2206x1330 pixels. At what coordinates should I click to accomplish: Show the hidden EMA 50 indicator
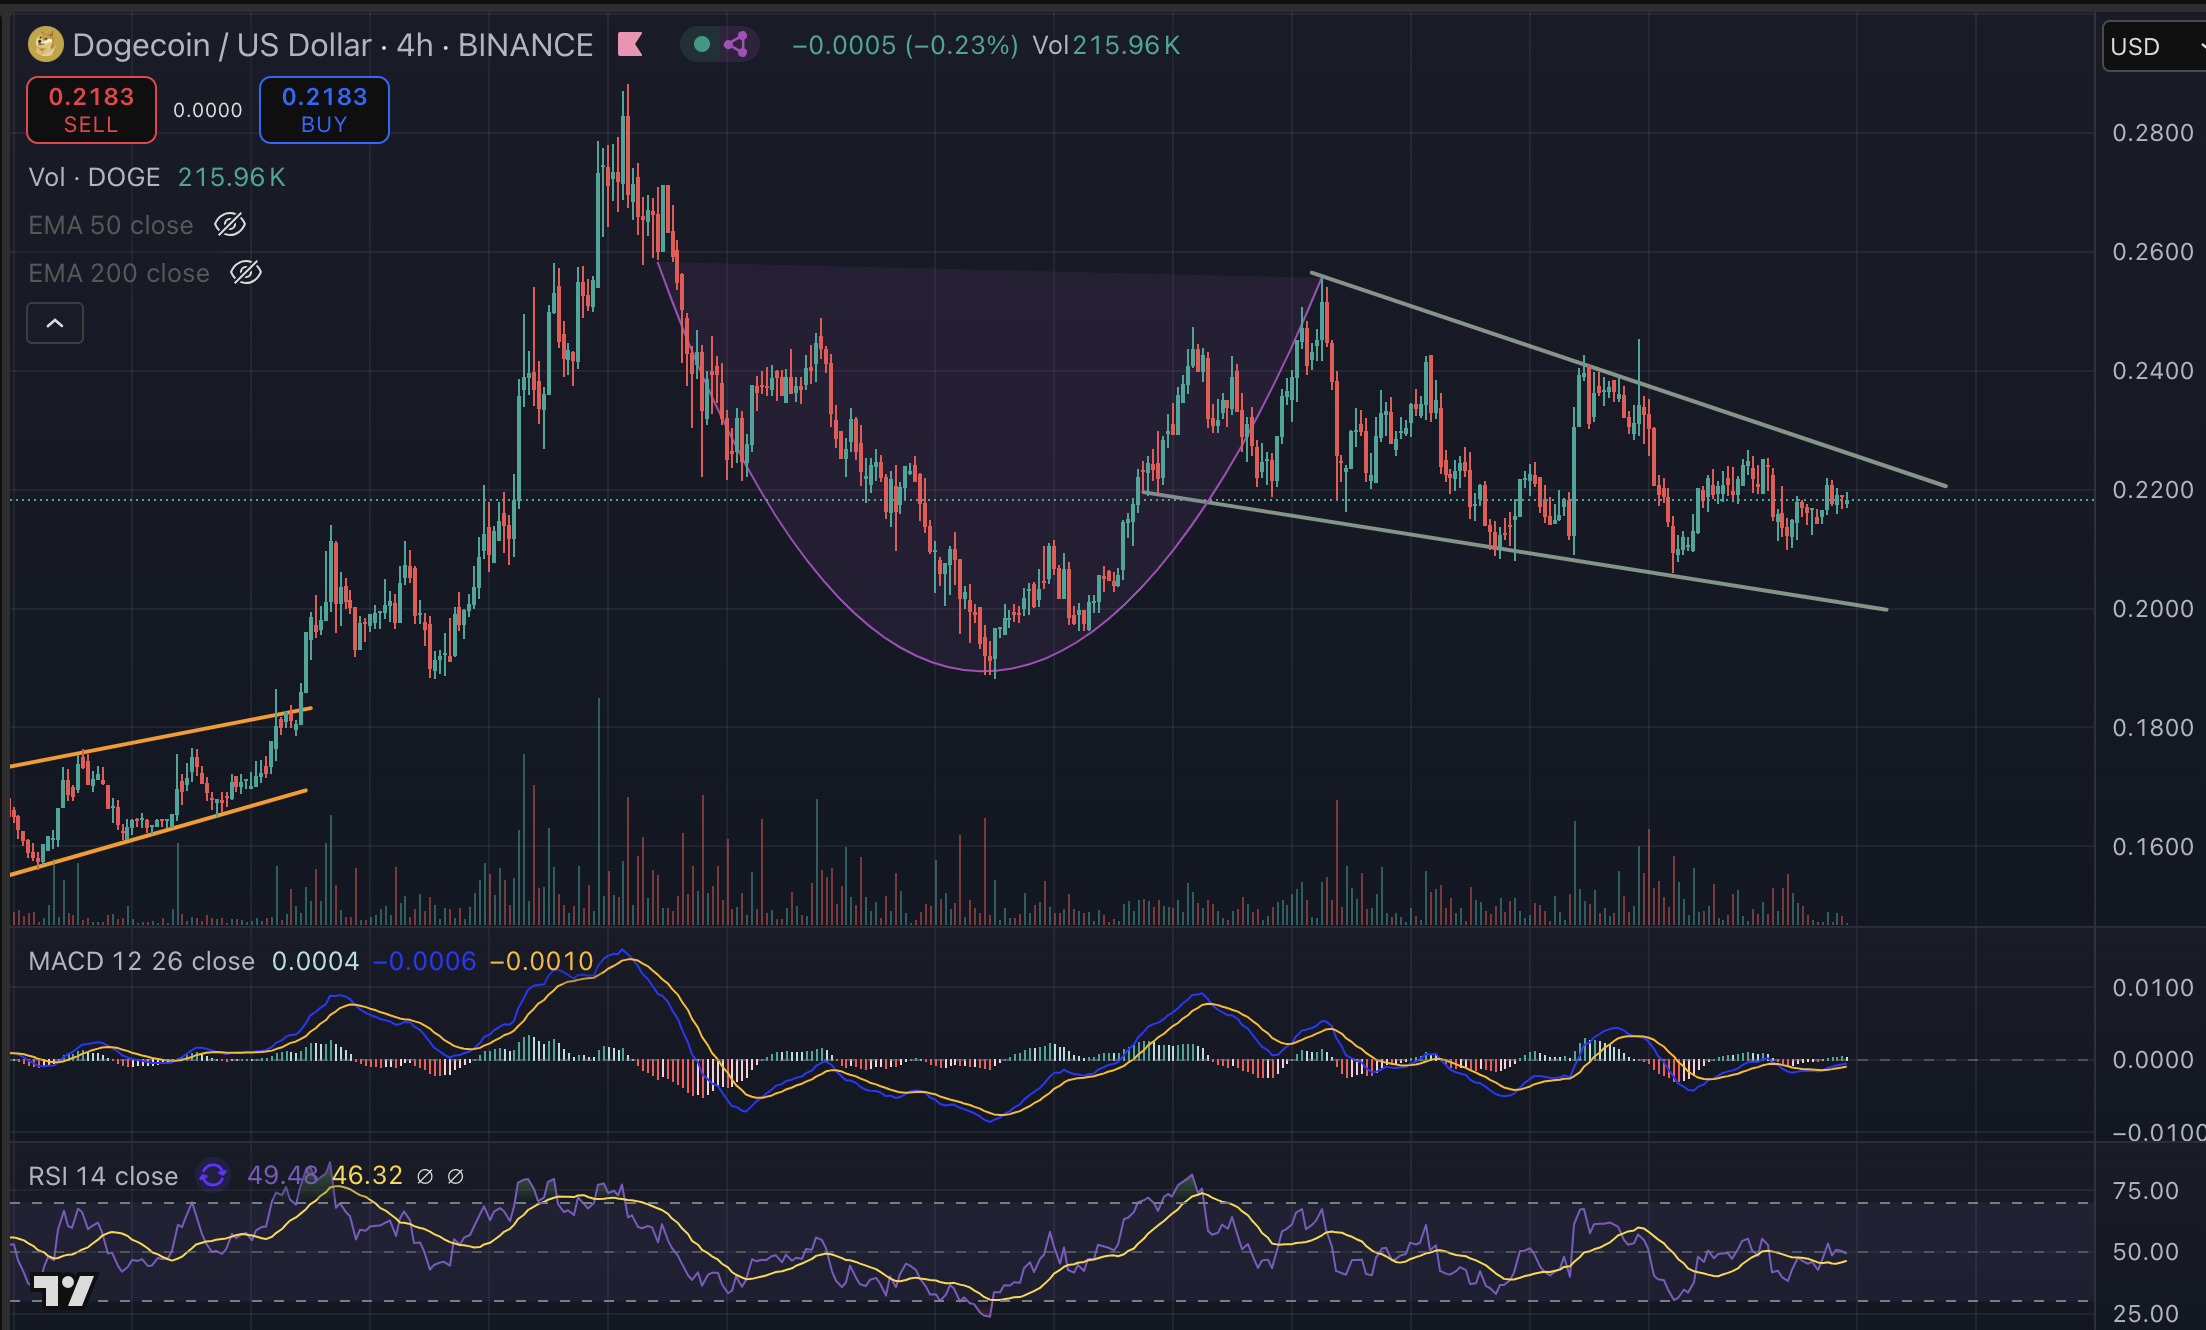[x=230, y=225]
